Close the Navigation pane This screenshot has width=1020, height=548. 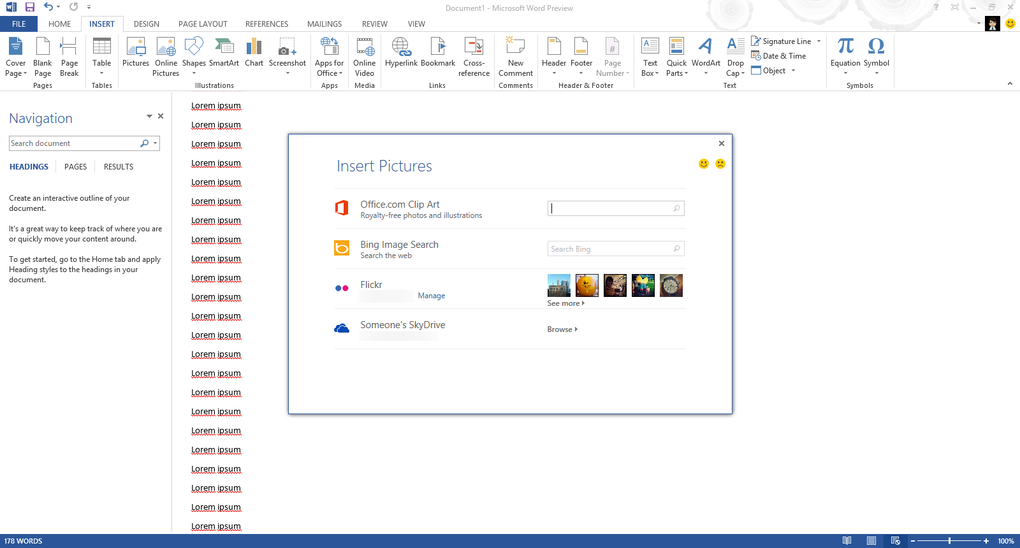click(x=161, y=116)
